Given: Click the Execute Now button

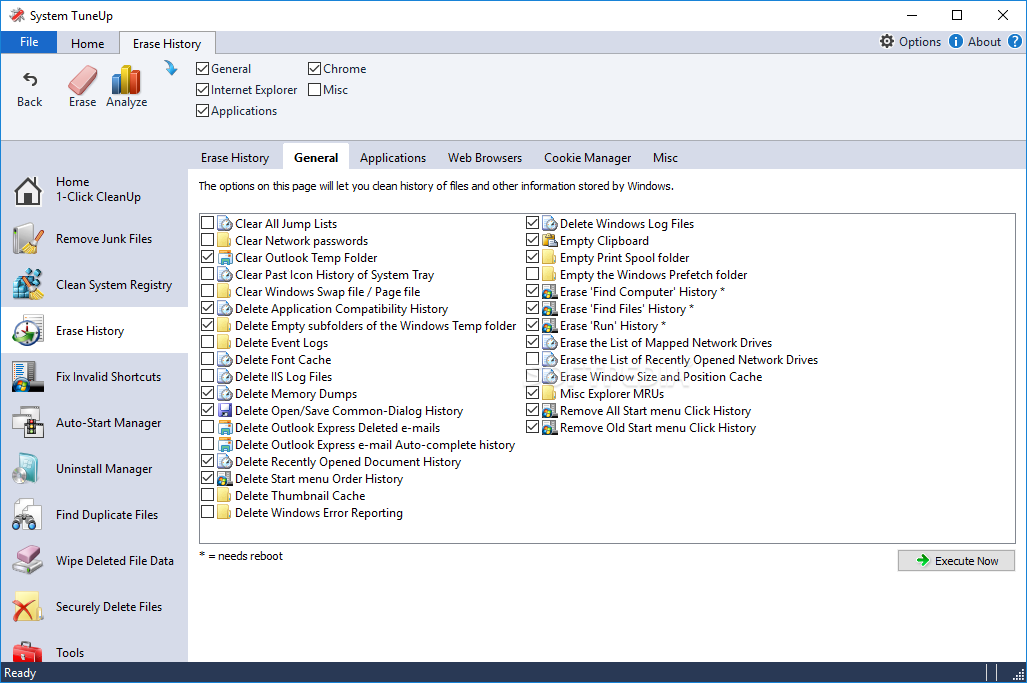Looking at the screenshot, I should tap(956, 561).
